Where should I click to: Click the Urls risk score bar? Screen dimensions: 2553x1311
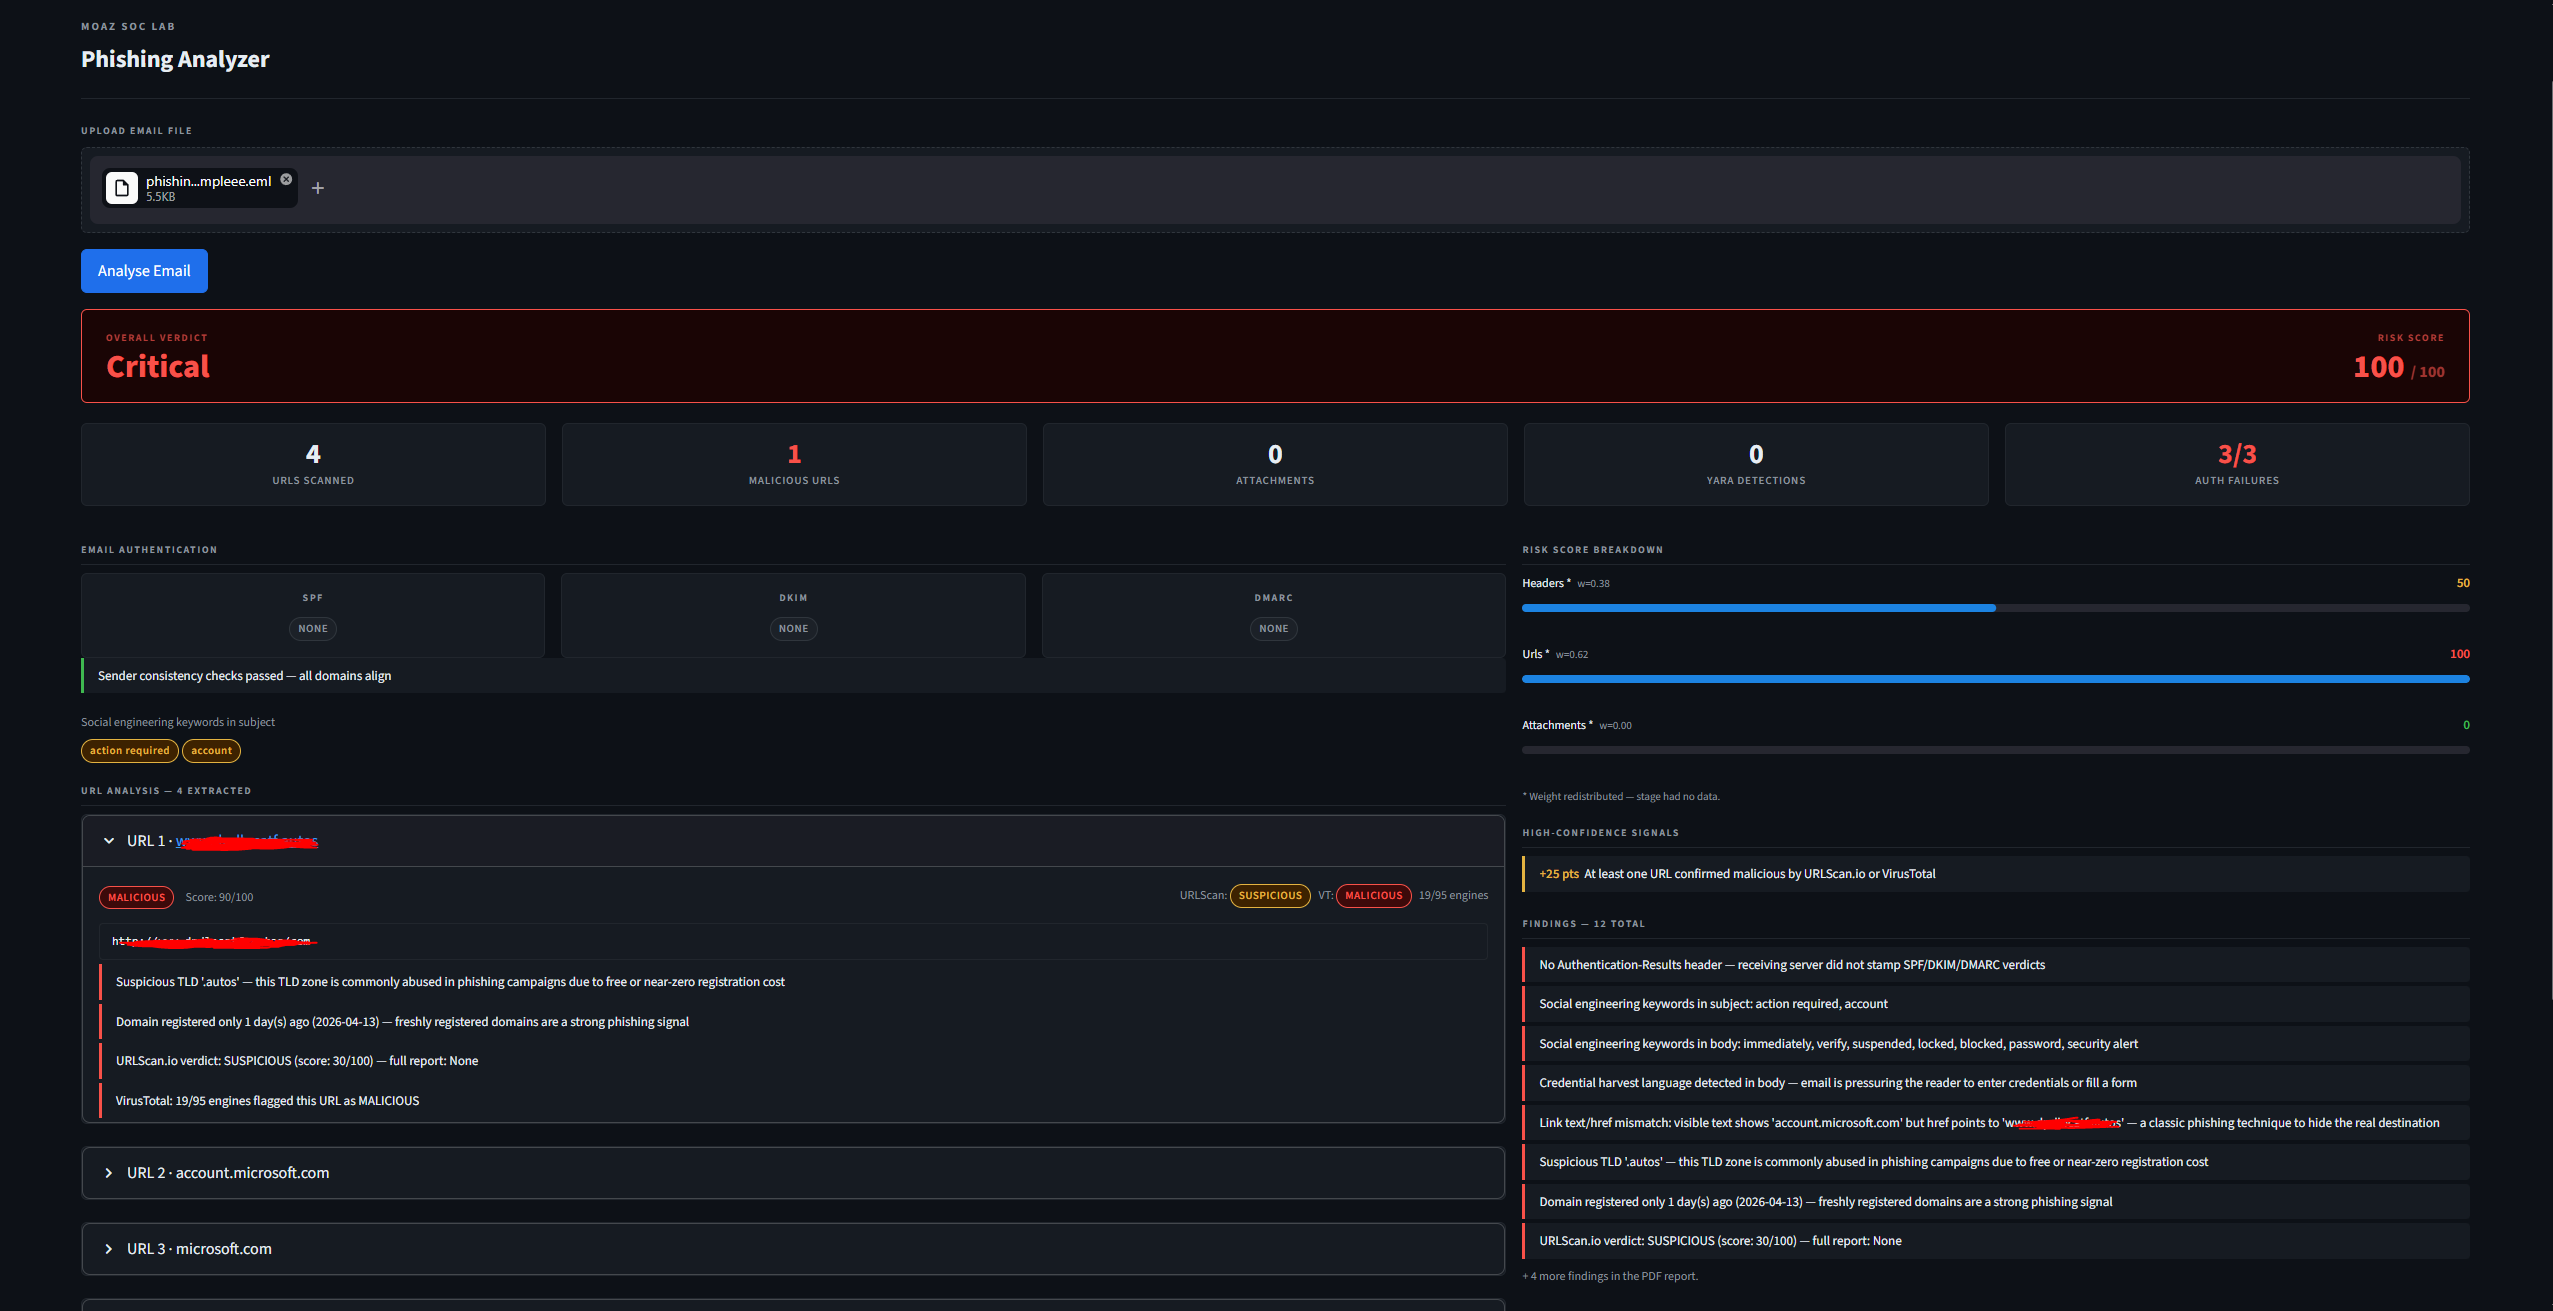(1994, 679)
